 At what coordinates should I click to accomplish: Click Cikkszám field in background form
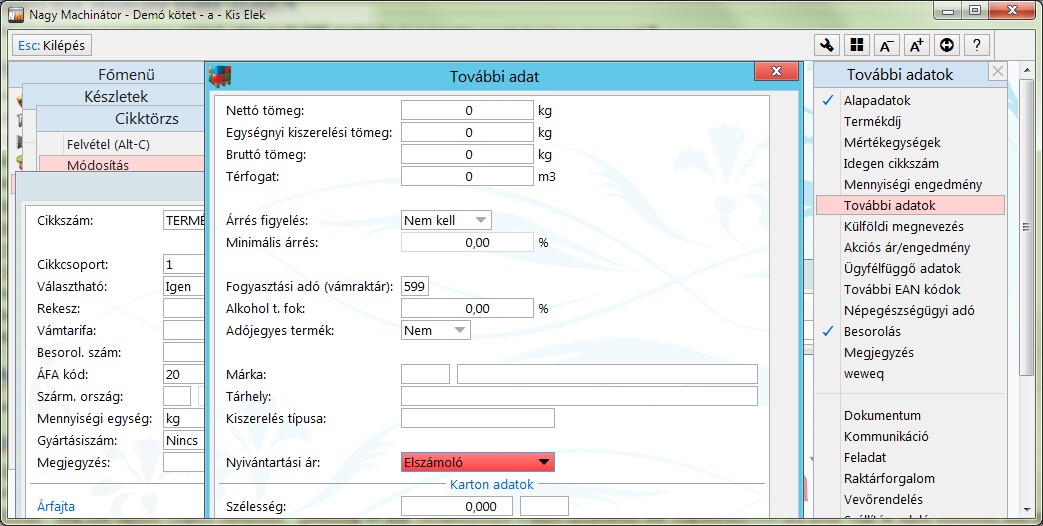pyautogui.click(x=184, y=220)
